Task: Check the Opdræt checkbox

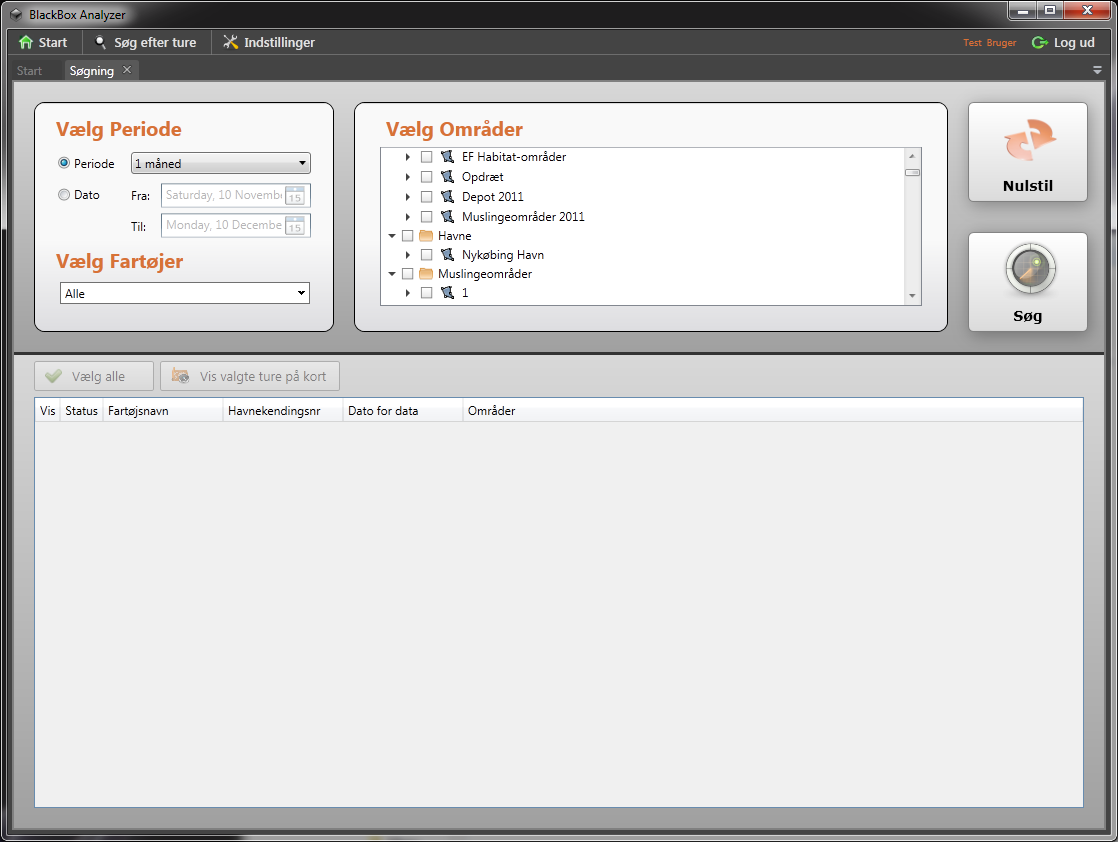Action: pos(426,177)
